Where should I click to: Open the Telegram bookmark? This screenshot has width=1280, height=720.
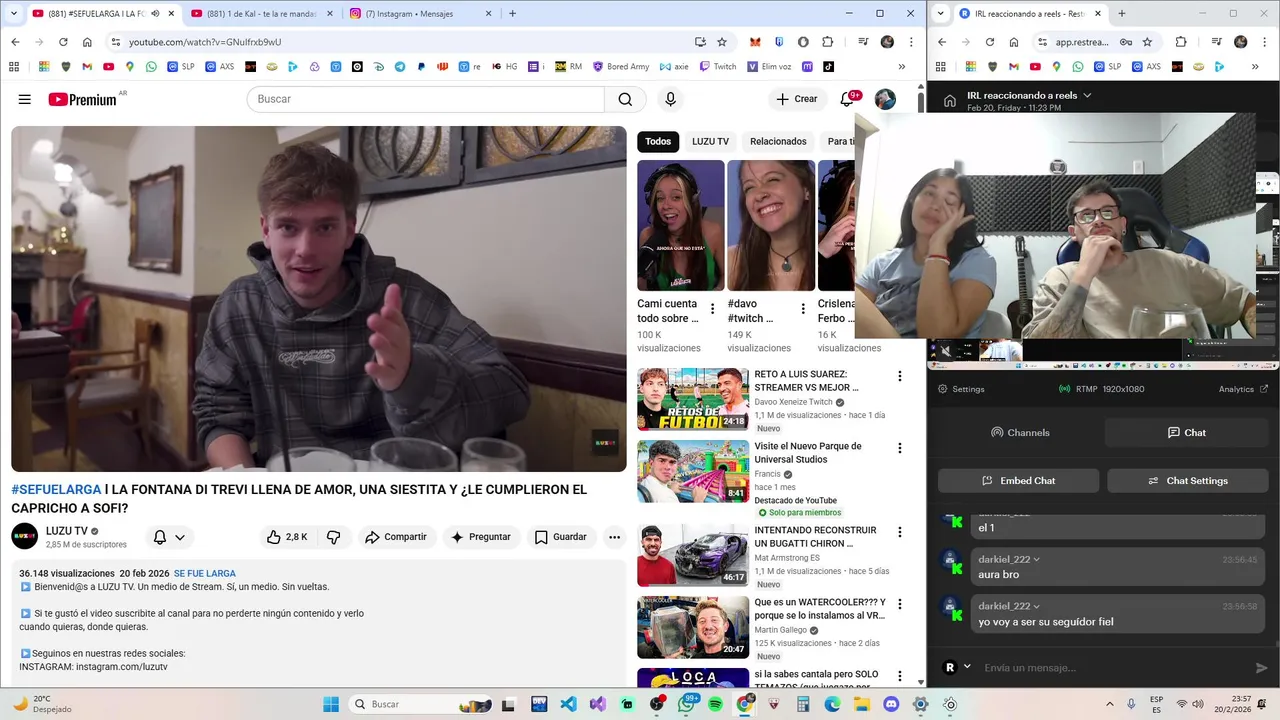point(400,67)
